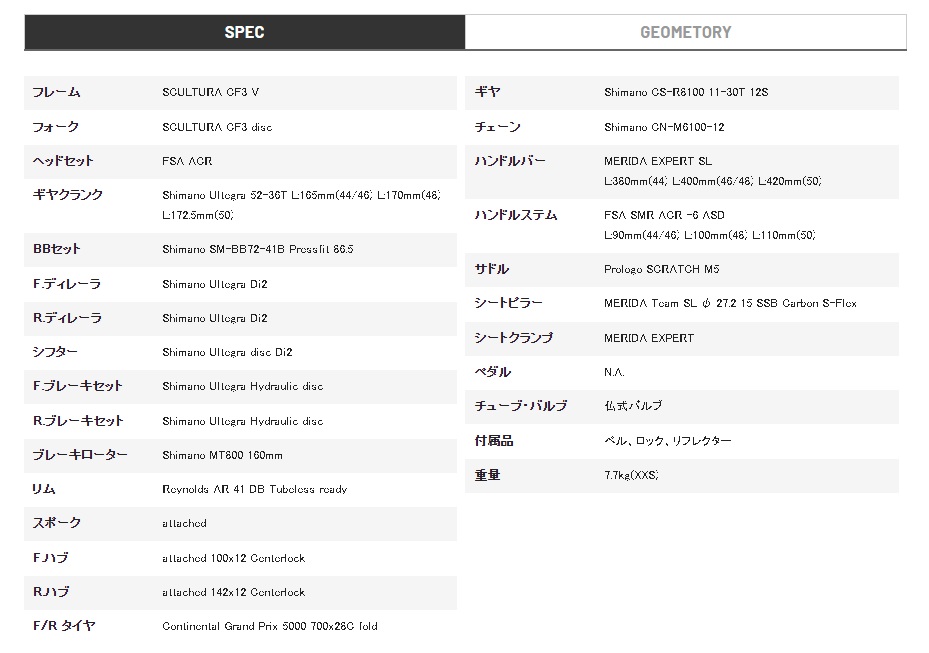The image size is (929, 653).
Task: Click the チェーン row label
Action: pos(497,127)
